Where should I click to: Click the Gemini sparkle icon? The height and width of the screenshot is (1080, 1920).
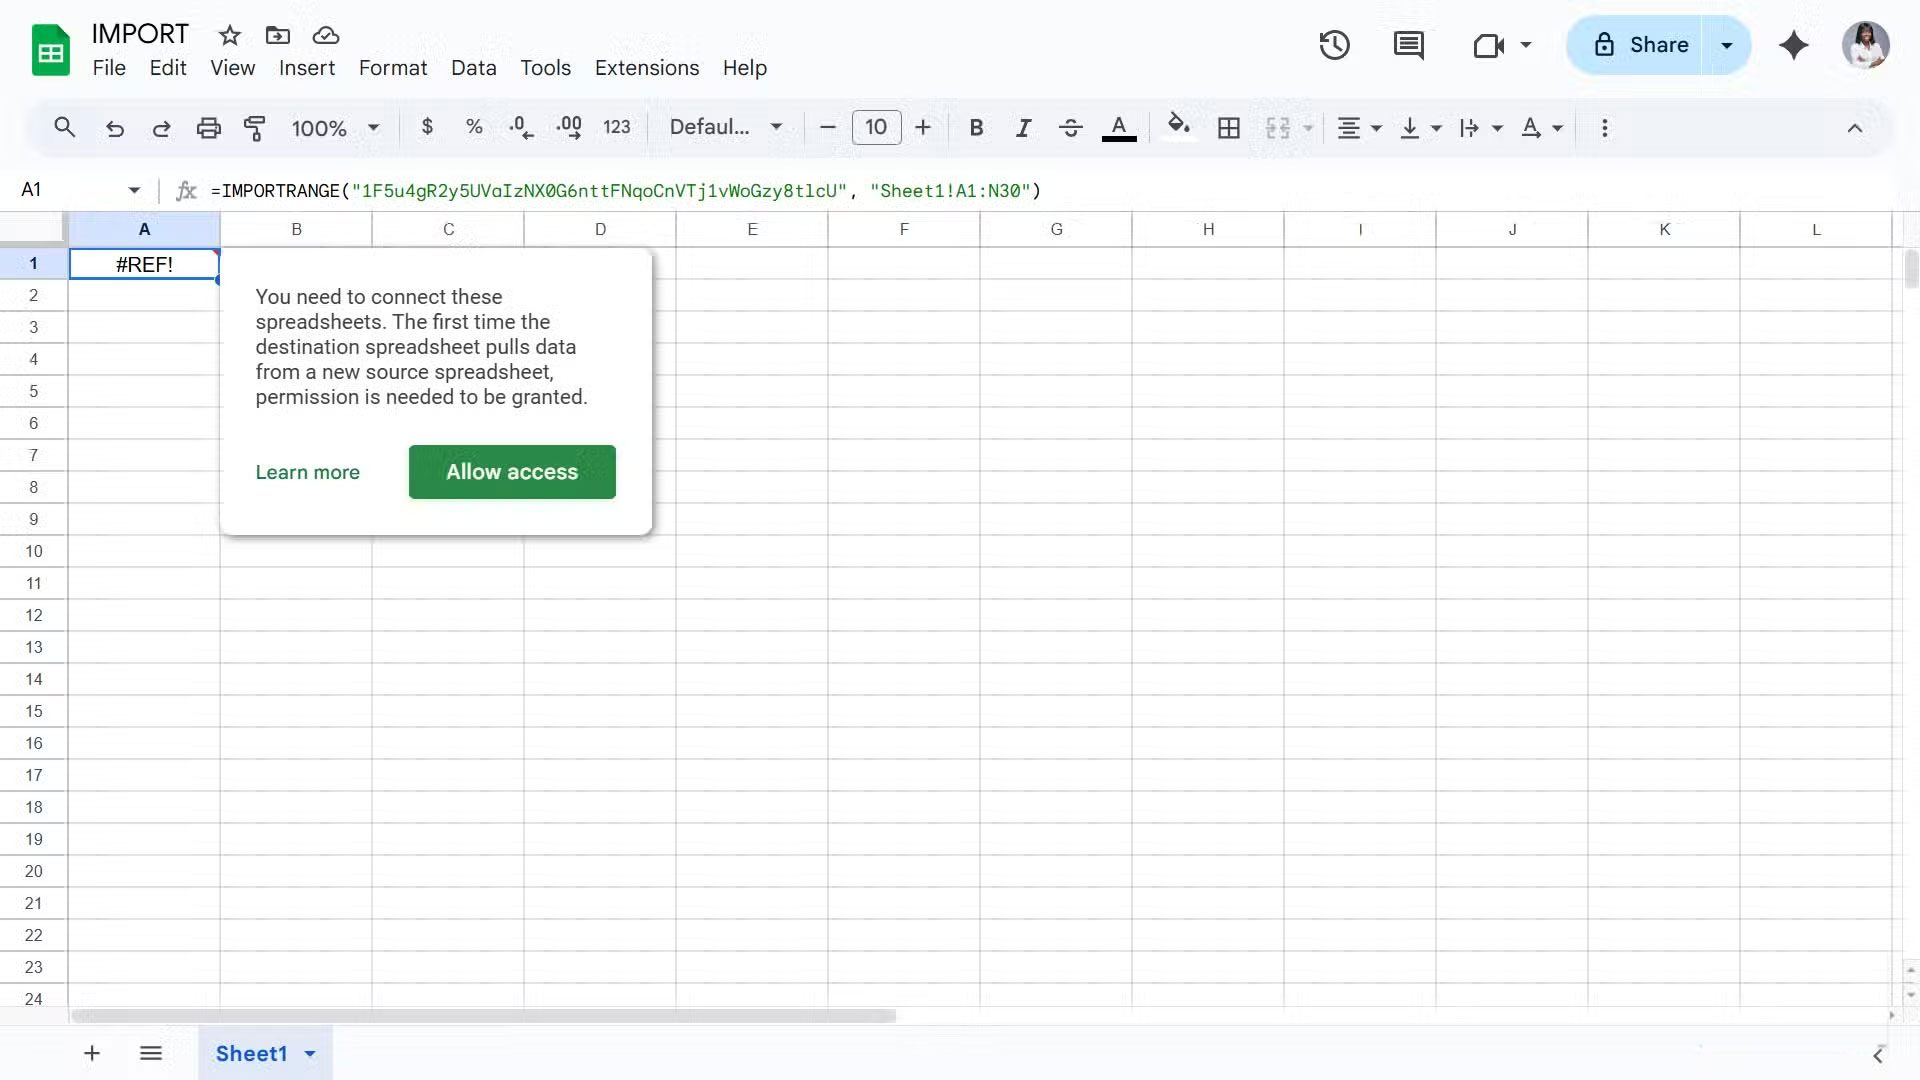1793,45
